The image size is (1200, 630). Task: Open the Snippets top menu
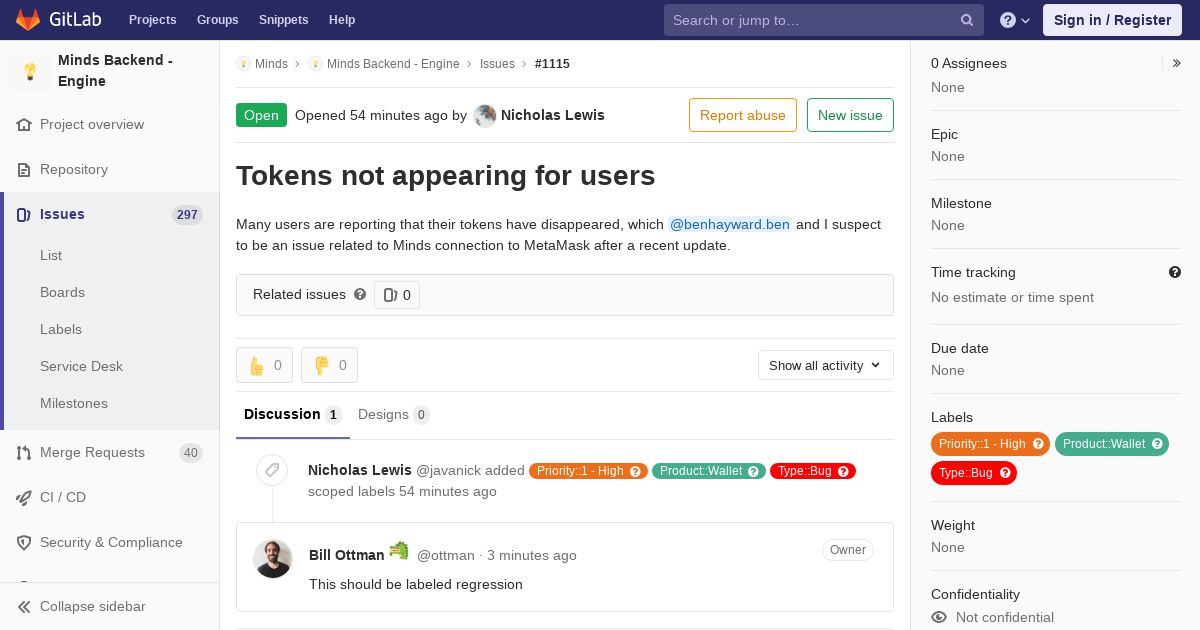coord(284,20)
